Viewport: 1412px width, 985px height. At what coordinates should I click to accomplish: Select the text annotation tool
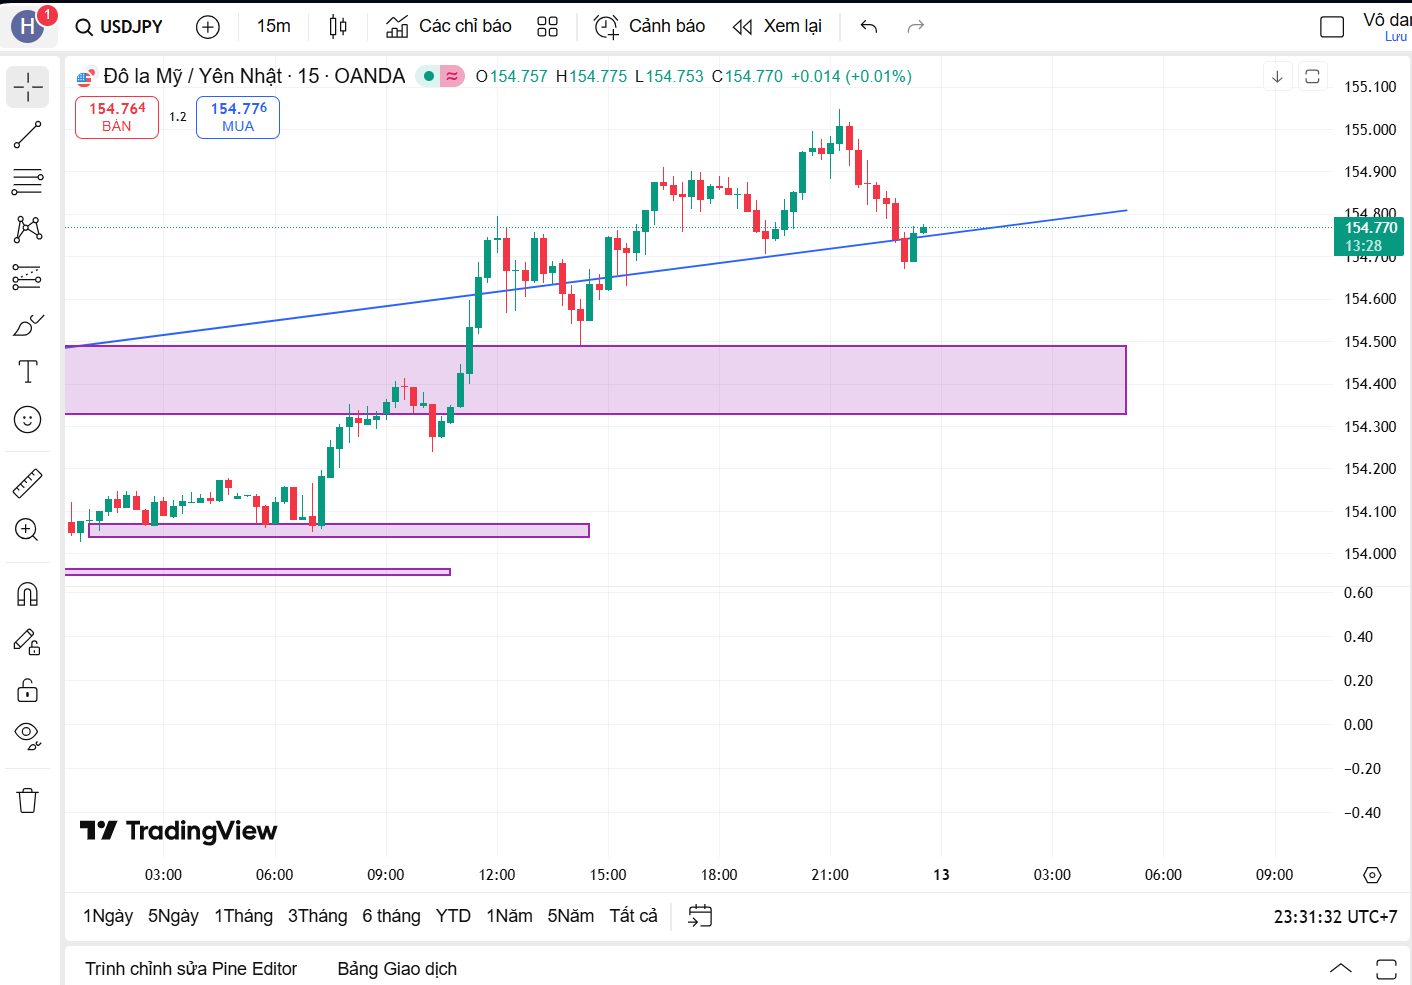(x=27, y=371)
